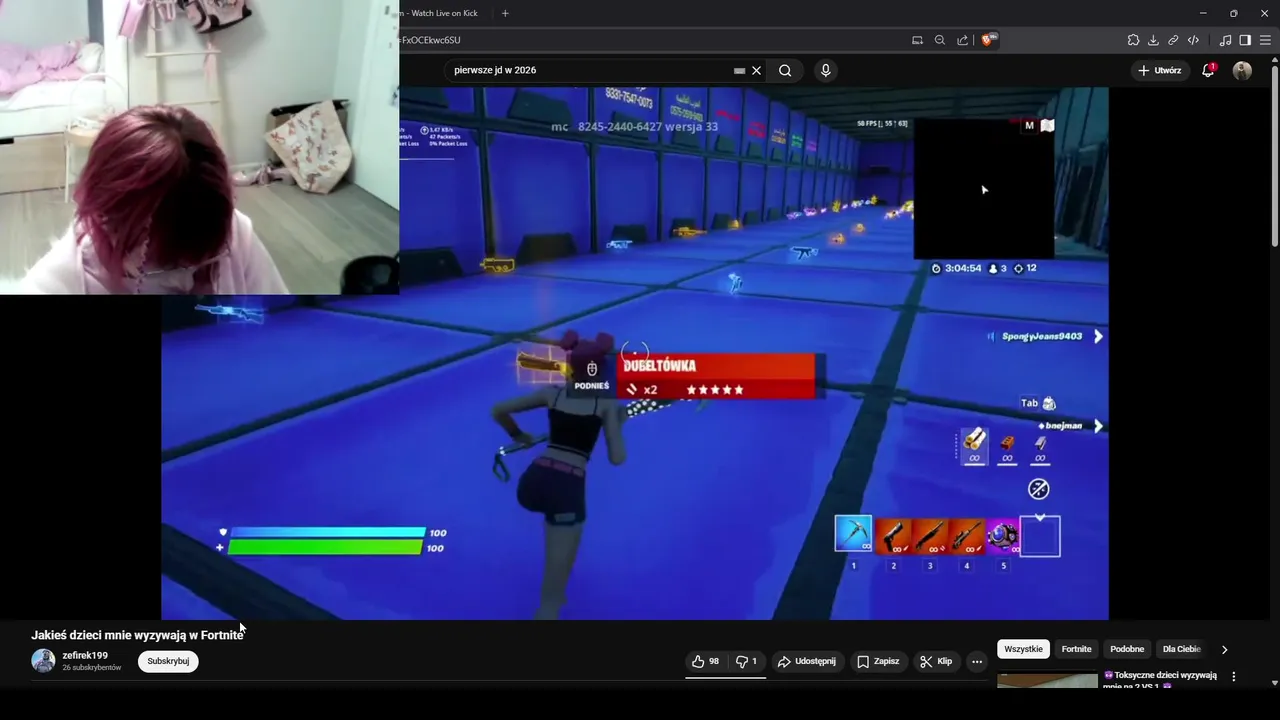Click the Udostępnij share button
The width and height of the screenshot is (1280, 720).
(x=807, y=661)
